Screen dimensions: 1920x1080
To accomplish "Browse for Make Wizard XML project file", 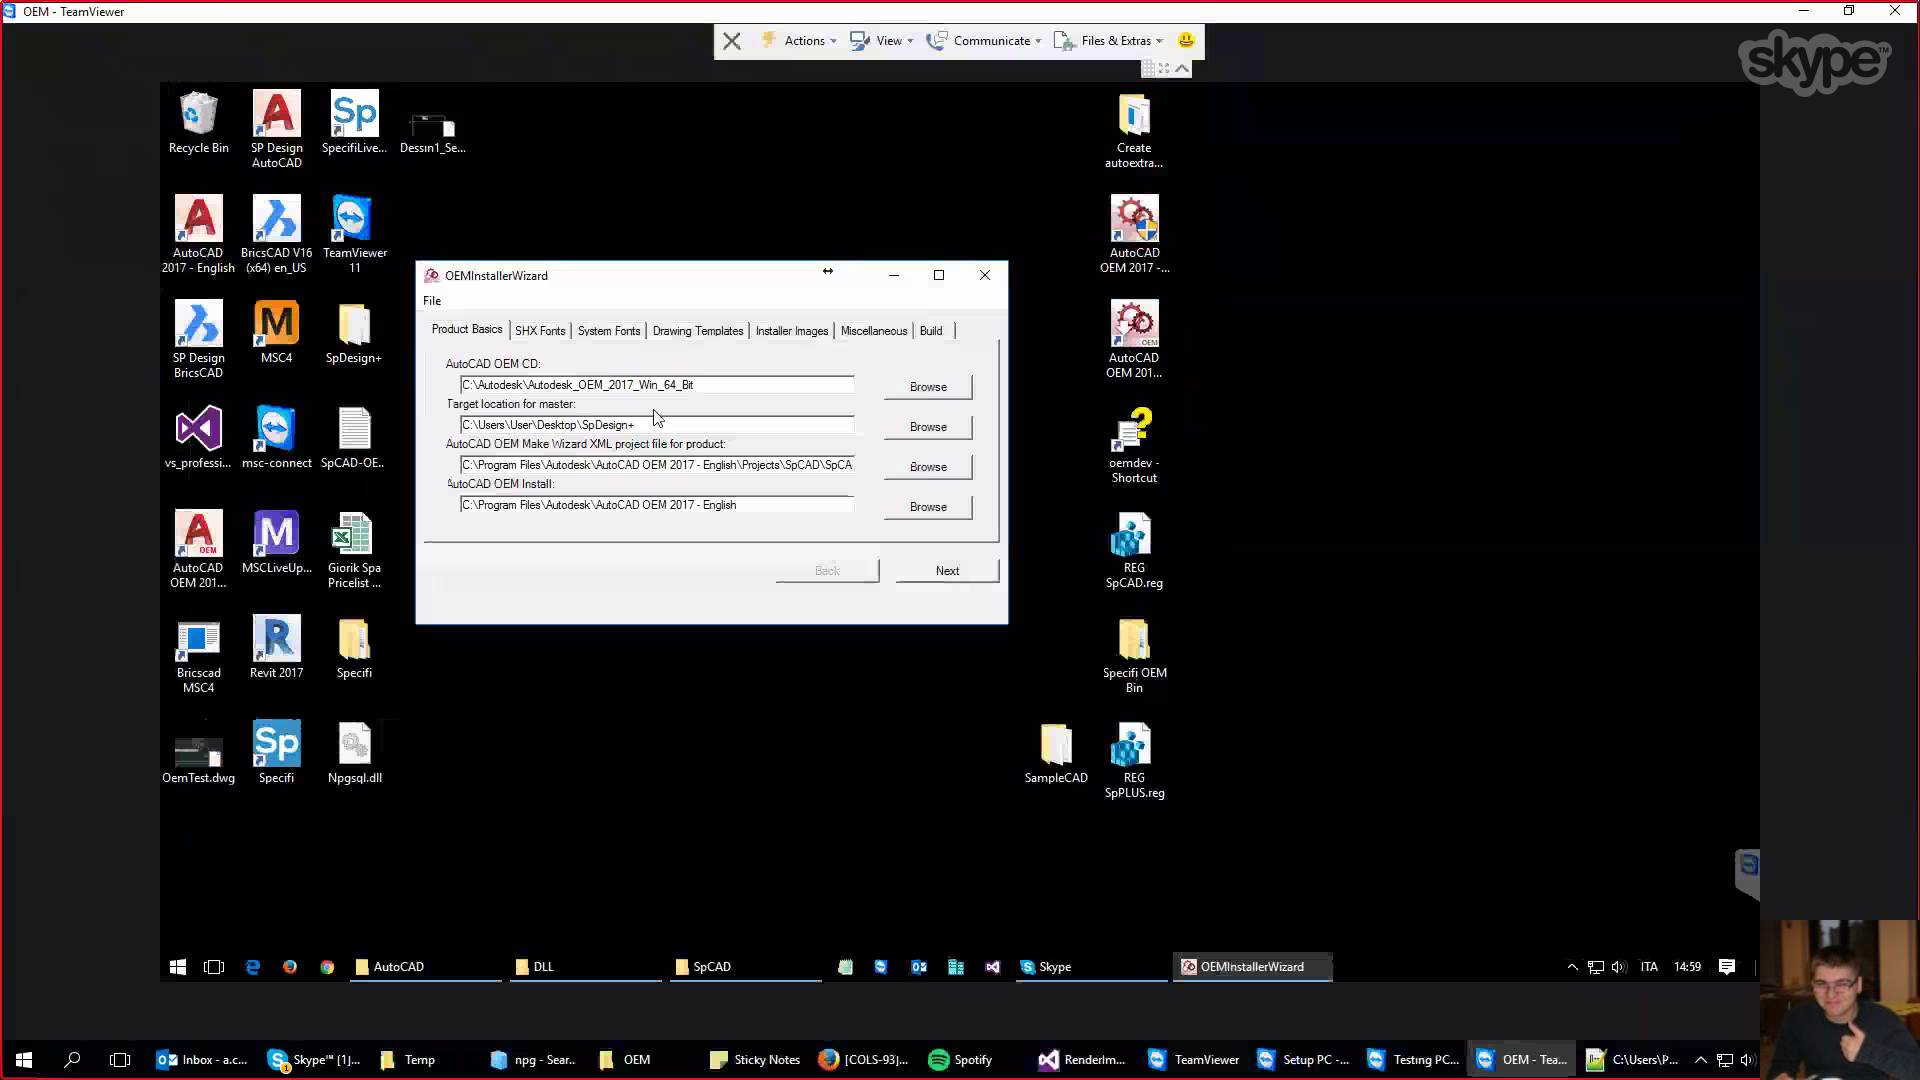I will pyautogui.click(x=928, y=467).
